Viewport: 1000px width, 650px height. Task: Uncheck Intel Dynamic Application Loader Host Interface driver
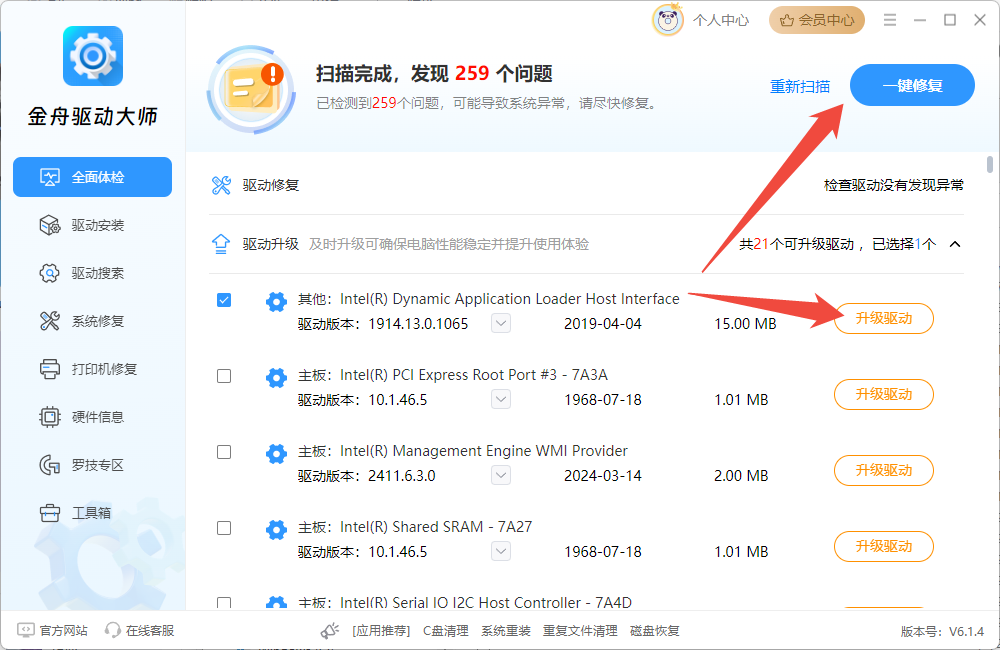(x=224, y=300)
